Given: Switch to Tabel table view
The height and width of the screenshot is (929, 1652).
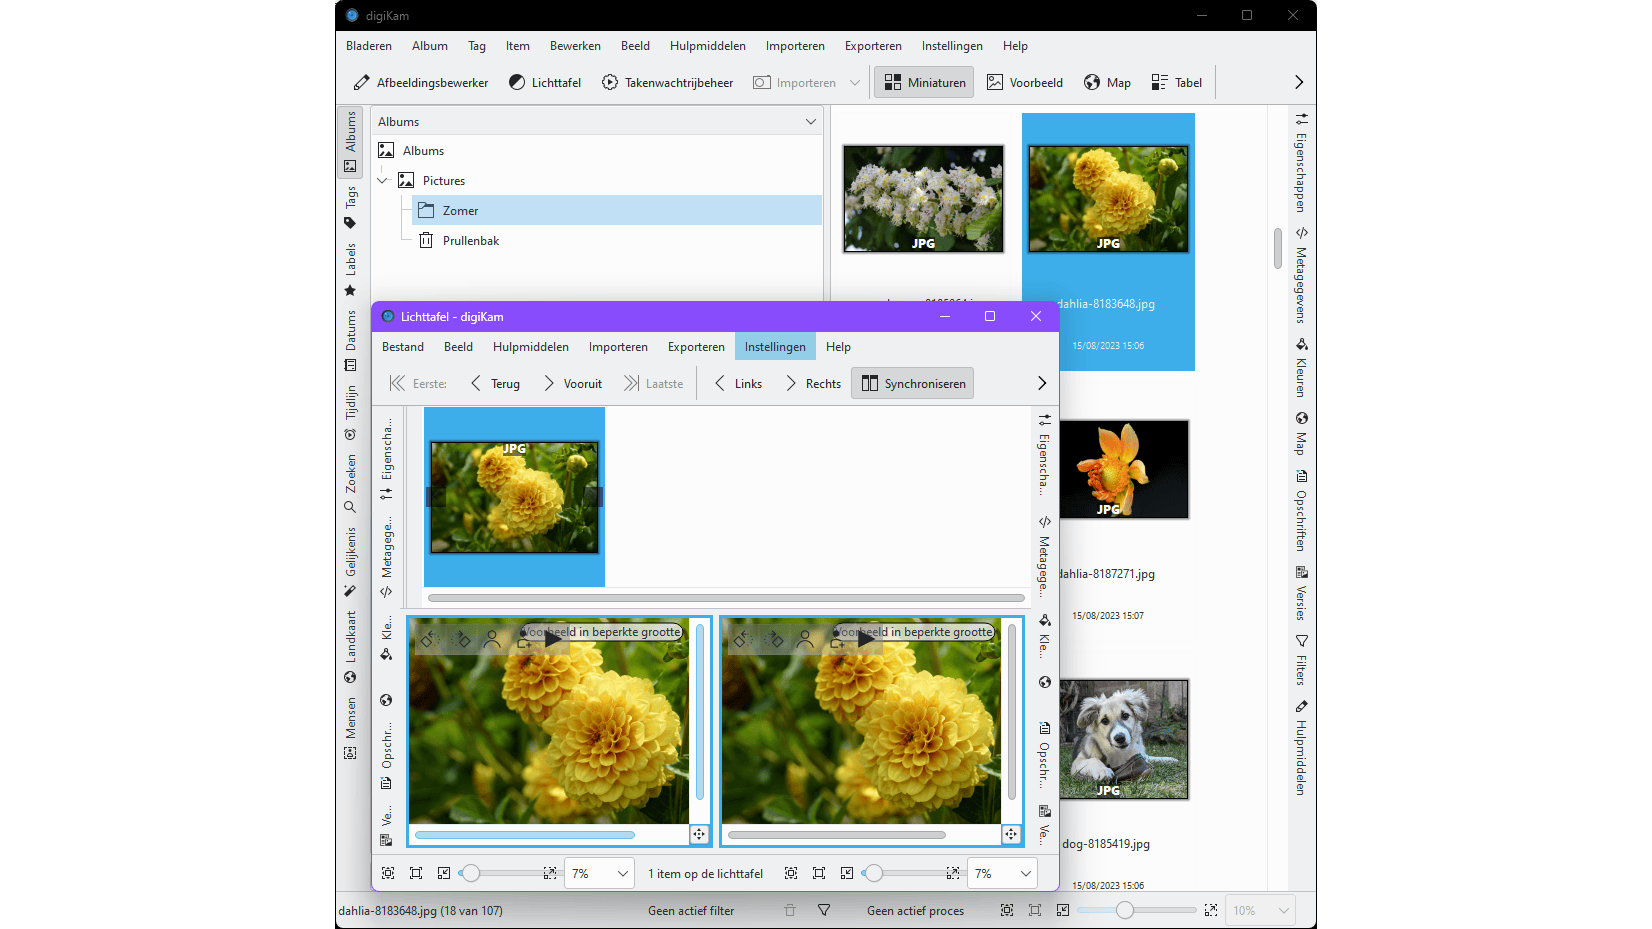Looking at the screenshot, I should tap(1177, 83).
